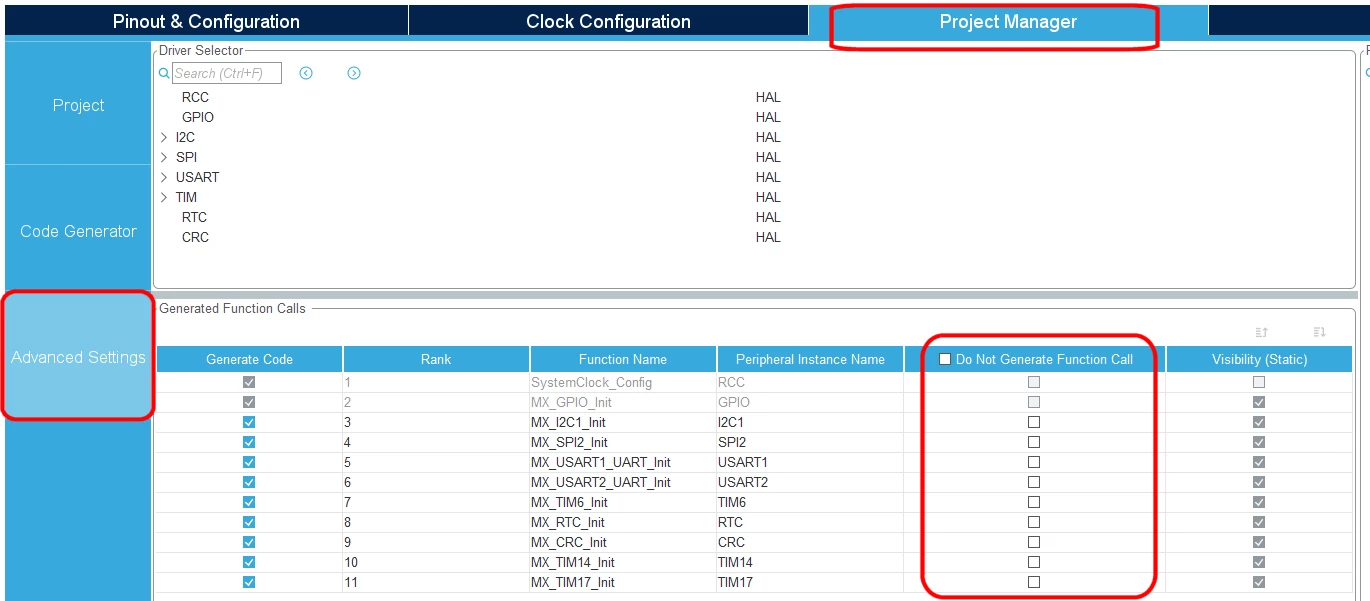Click rank cell 3

click(x=436, y=422)
